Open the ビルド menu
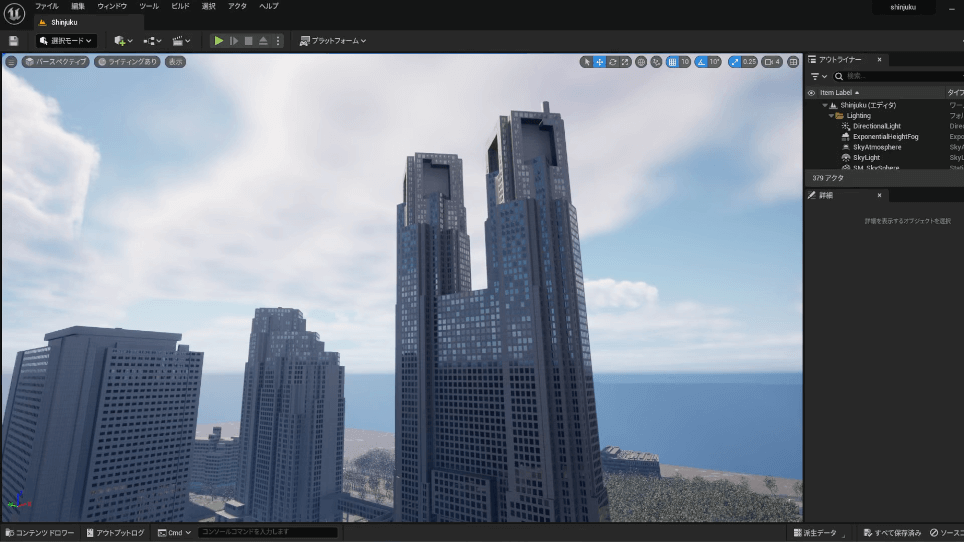 pyautogui.click(x=180, y=6)
